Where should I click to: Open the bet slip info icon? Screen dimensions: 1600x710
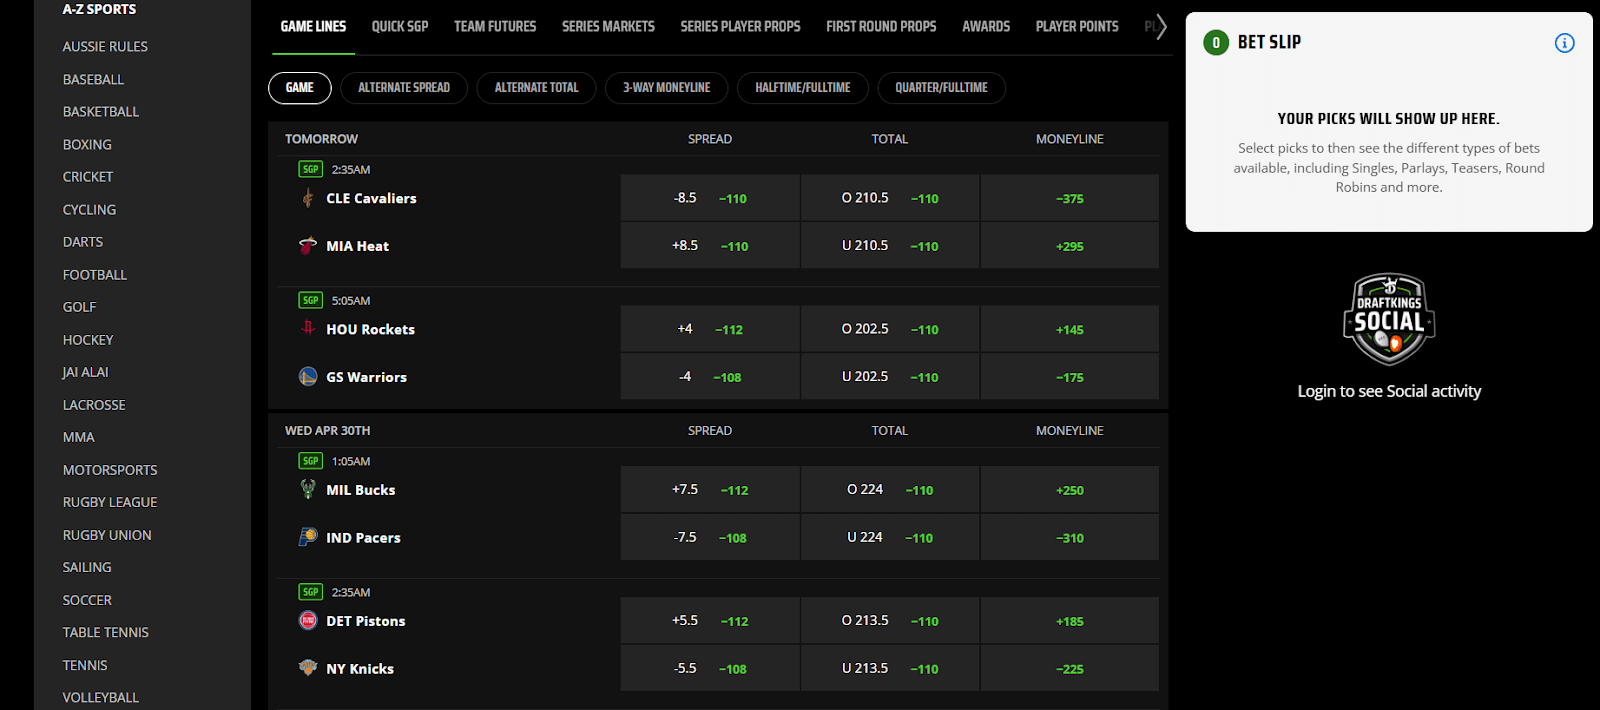click(1565, 43)
